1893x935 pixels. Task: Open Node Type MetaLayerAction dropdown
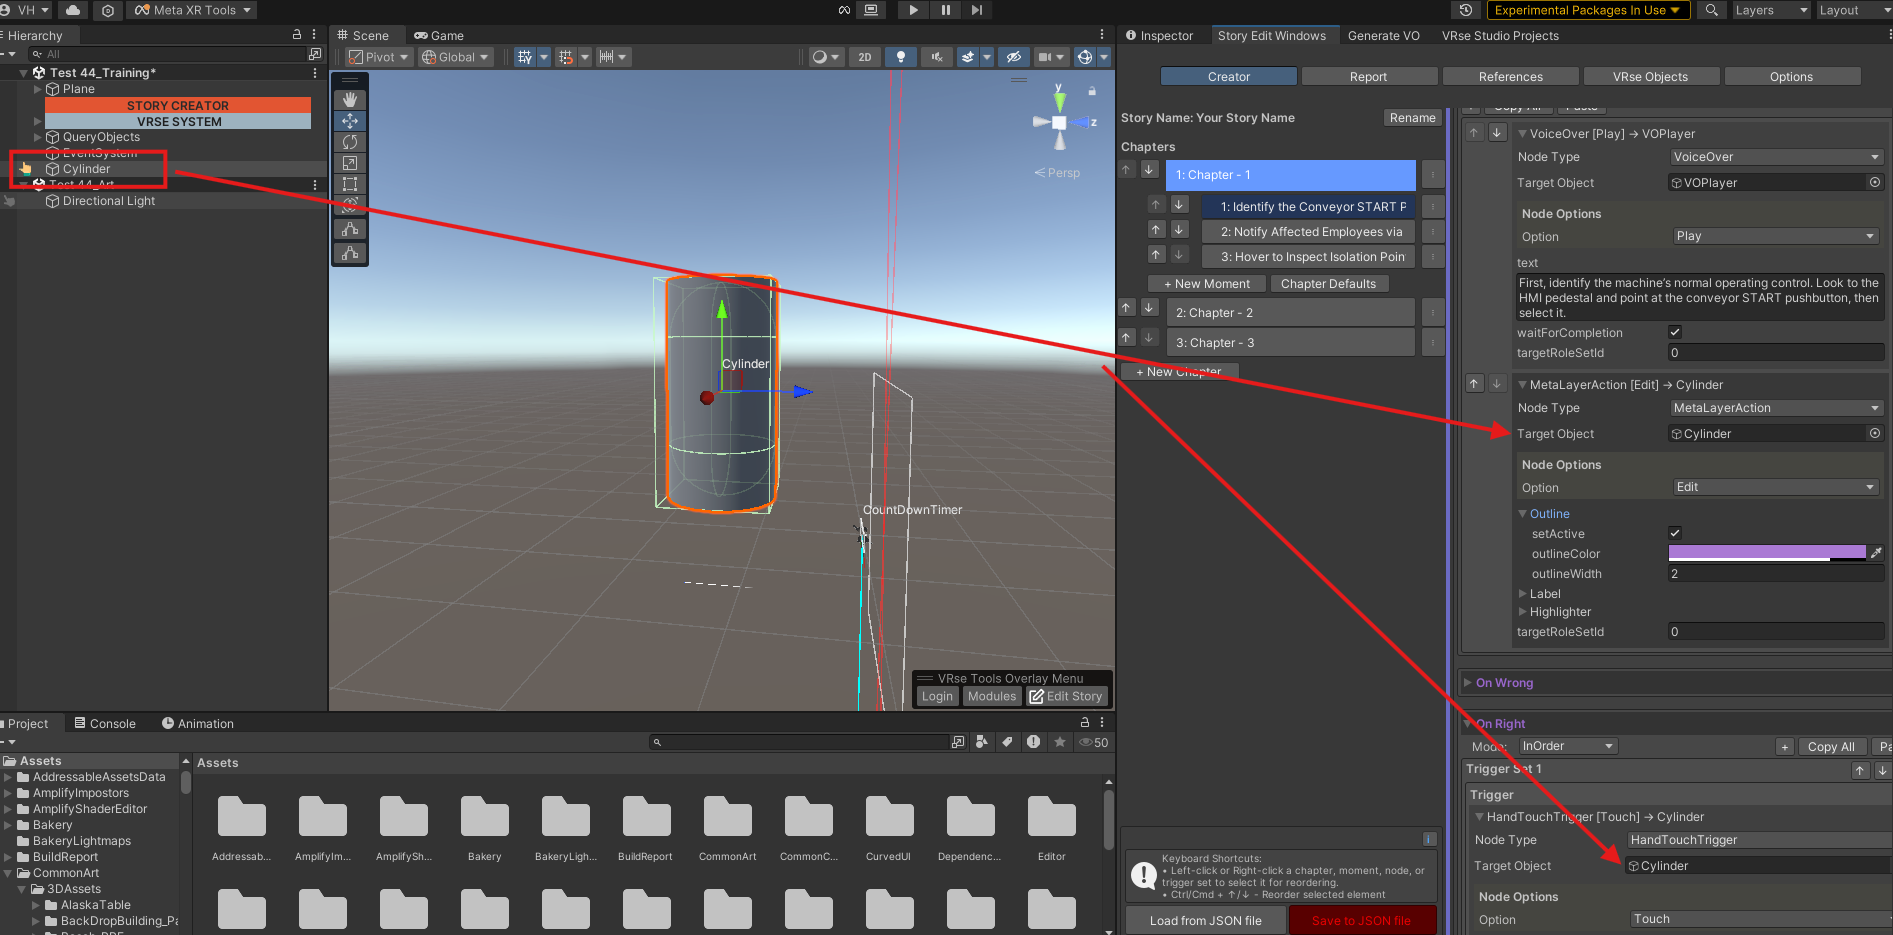point(1776,408)
